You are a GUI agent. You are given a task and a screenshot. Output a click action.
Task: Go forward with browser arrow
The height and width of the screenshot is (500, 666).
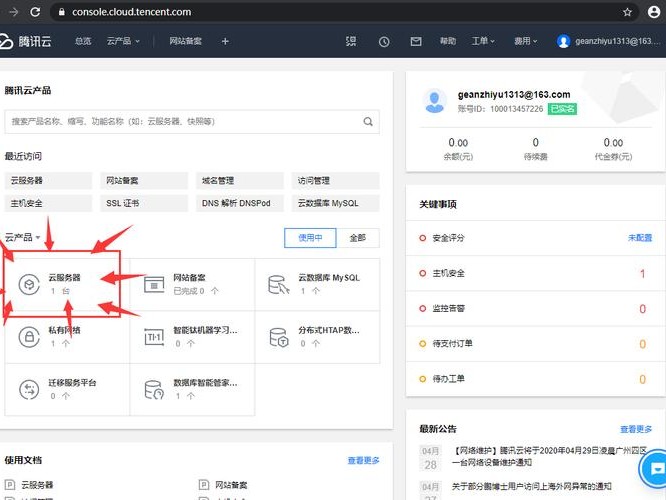(x=14, y=12)
